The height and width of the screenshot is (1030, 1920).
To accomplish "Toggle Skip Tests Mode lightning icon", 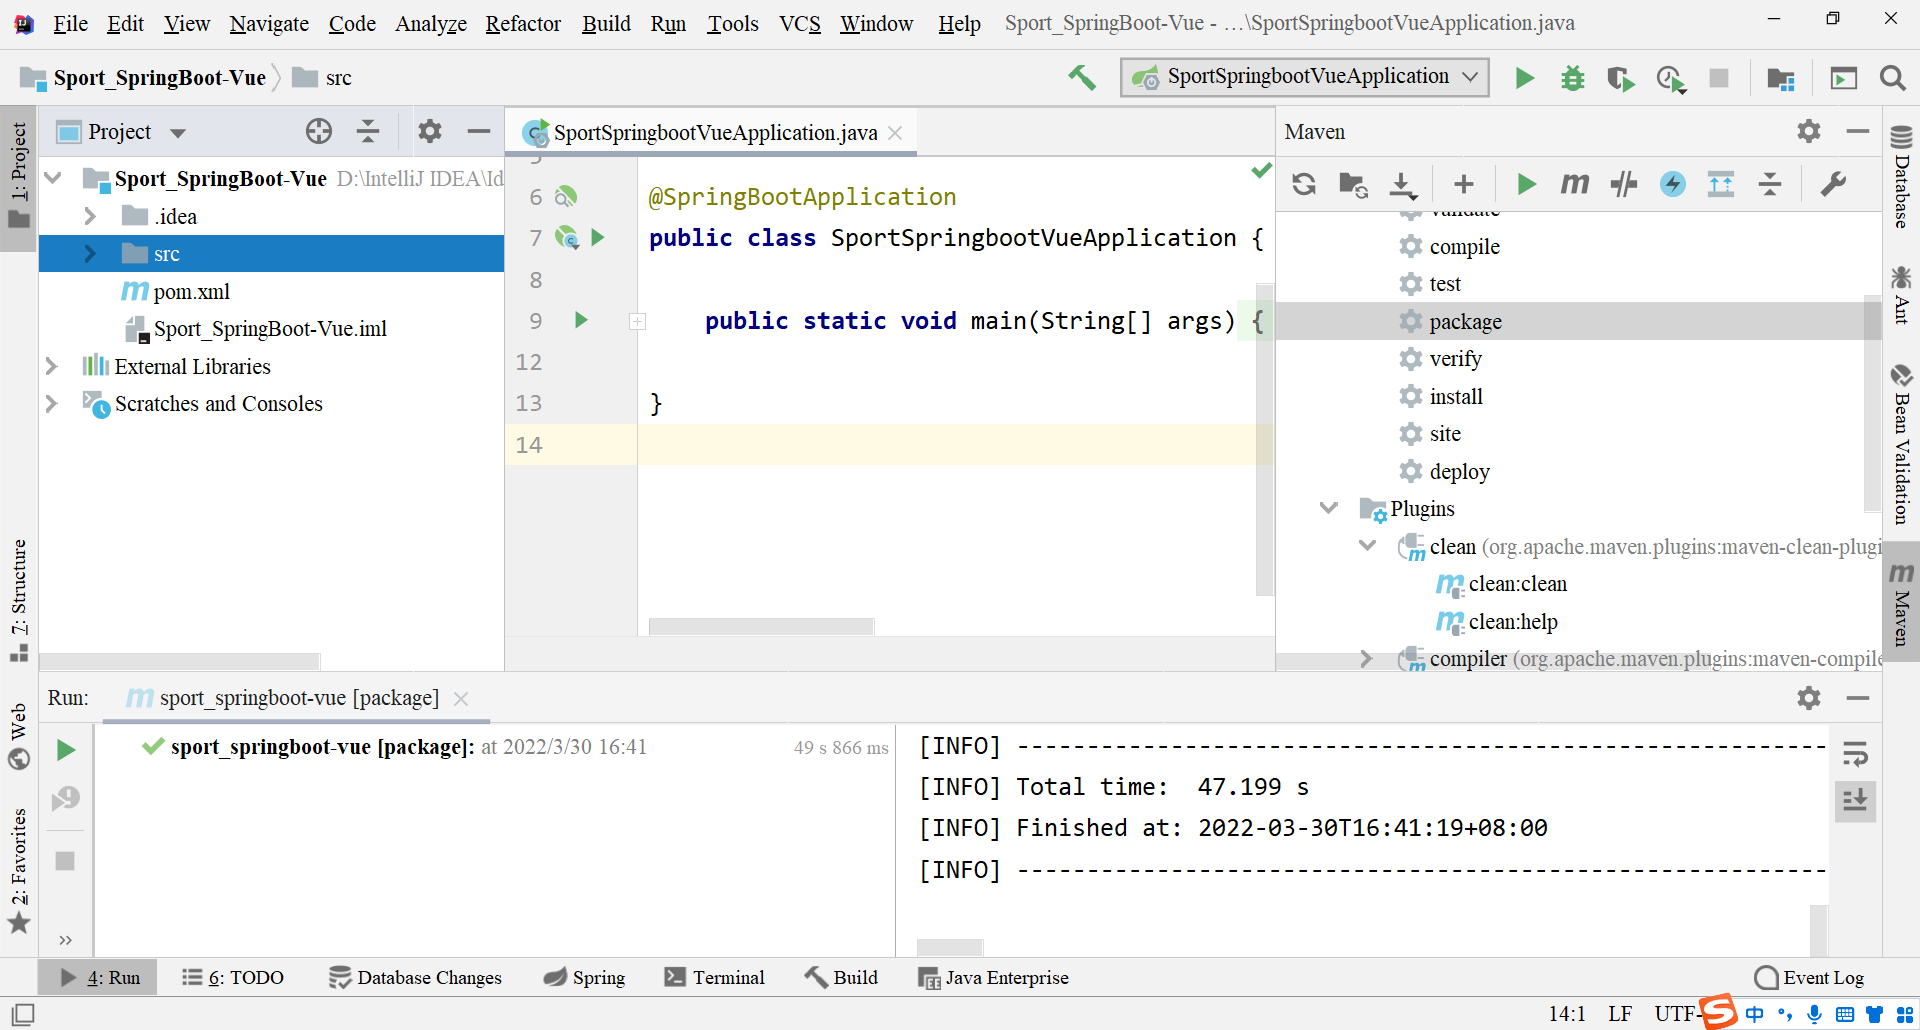I will tap(1673, 184).
